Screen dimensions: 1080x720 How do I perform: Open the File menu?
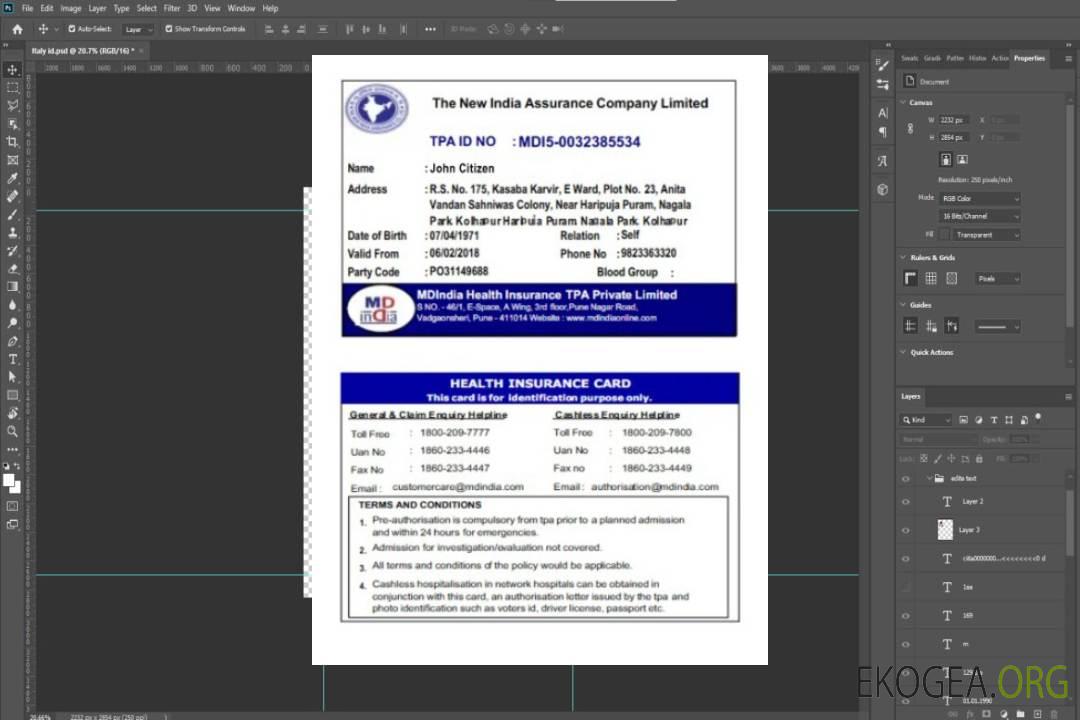click(28, 8)
